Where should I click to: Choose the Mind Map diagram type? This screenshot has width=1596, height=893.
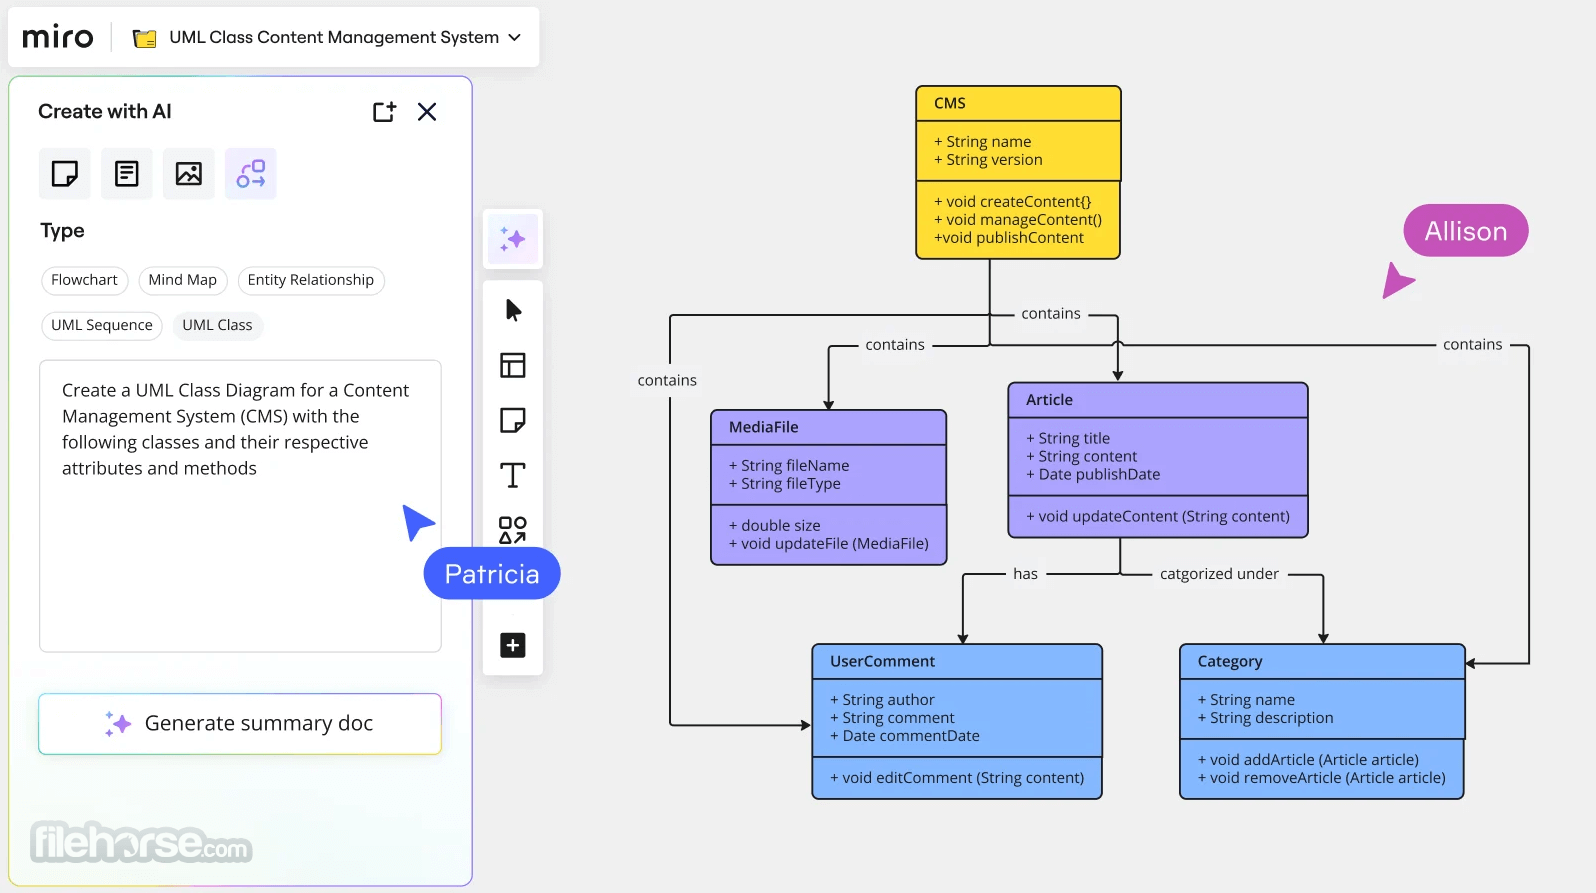click(x=182, y=280)
